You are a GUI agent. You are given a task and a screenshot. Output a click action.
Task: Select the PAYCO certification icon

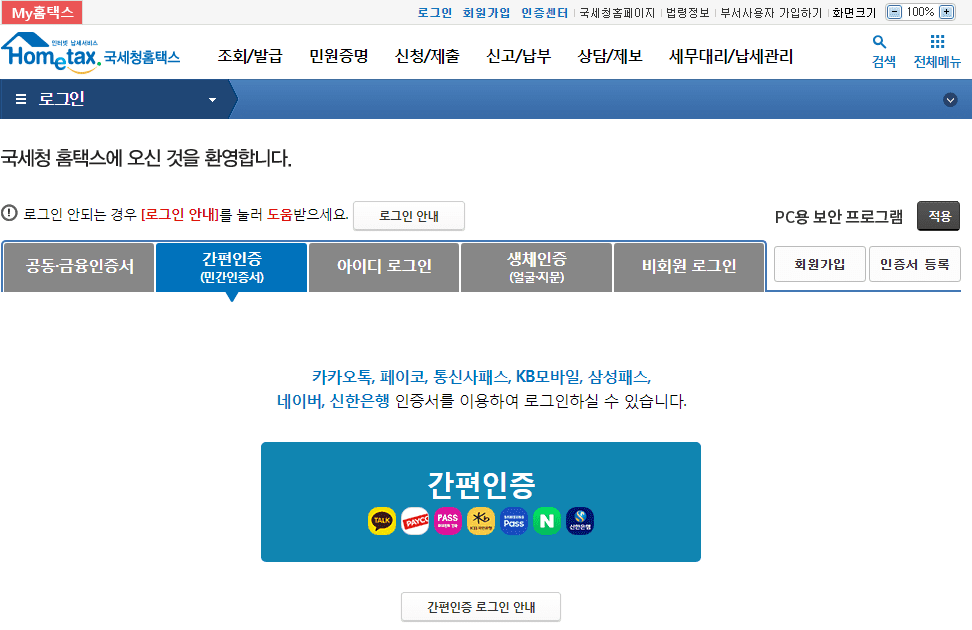[414, 520]
